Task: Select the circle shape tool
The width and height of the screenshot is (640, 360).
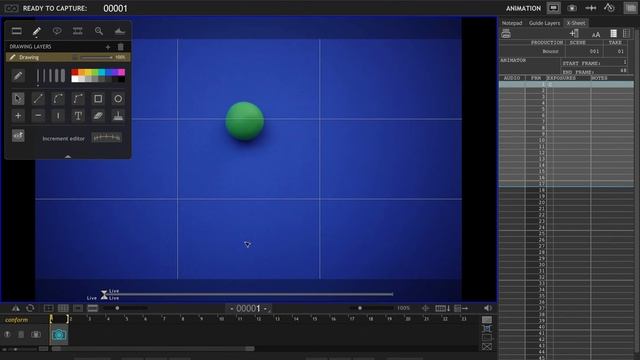Action: [x=118, y=99]
